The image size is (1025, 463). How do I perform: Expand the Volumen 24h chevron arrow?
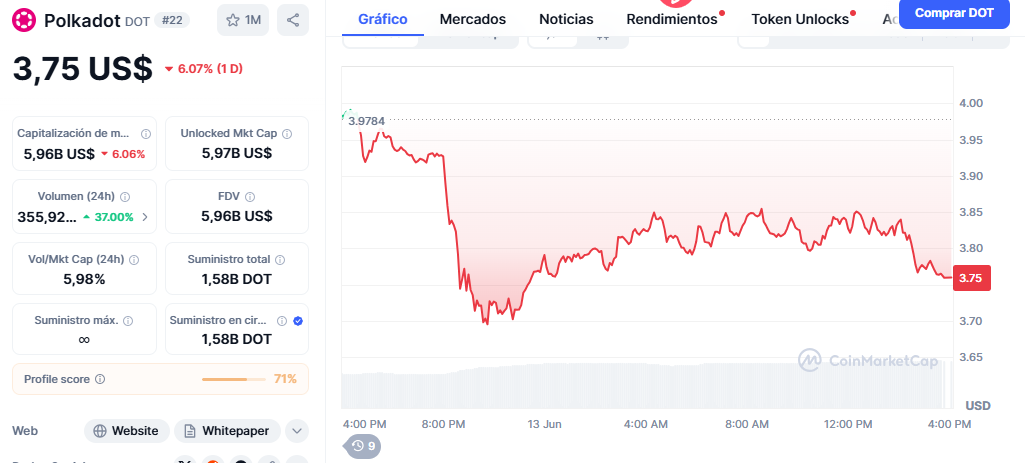[x=145, y=217]
